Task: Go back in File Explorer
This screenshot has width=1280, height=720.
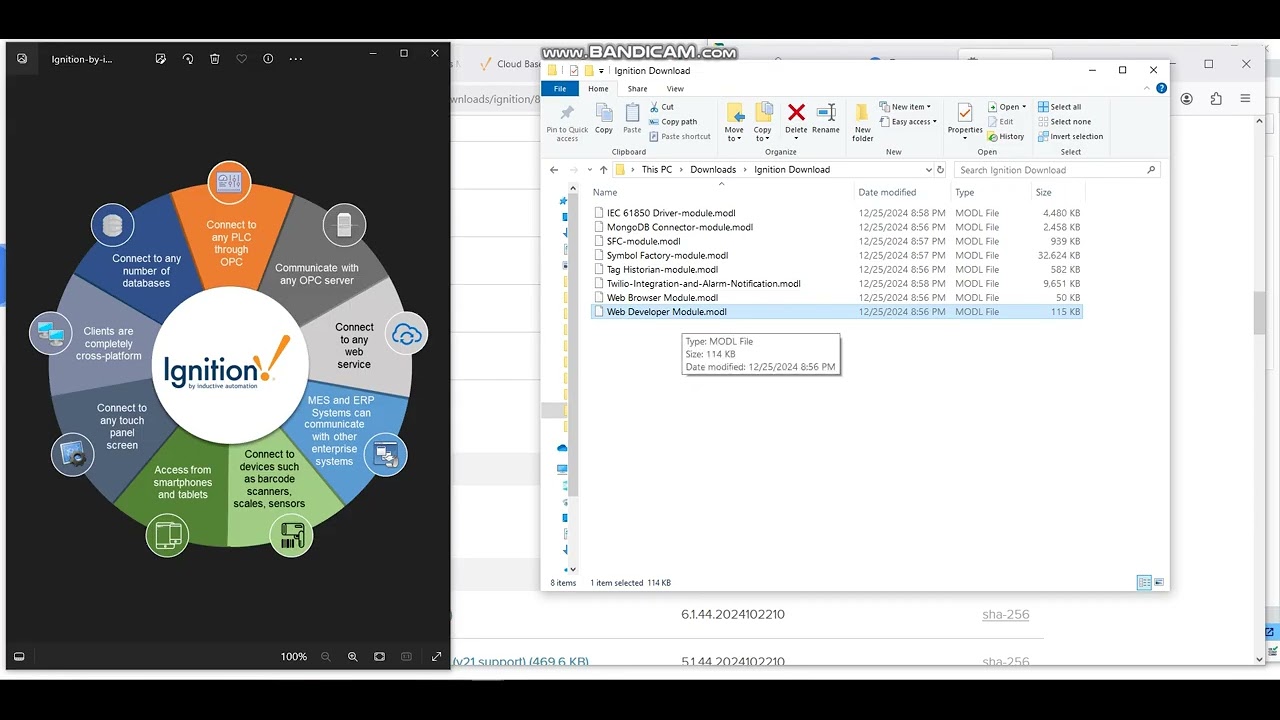Action: [x=554, y=170]
